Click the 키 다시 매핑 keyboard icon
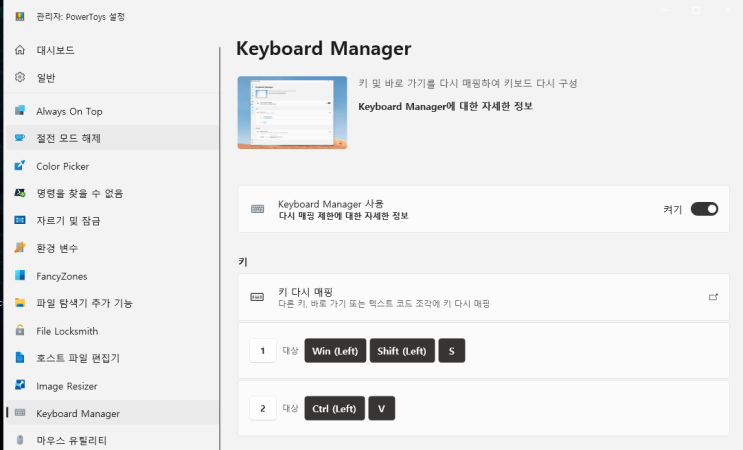 (257, 297)
